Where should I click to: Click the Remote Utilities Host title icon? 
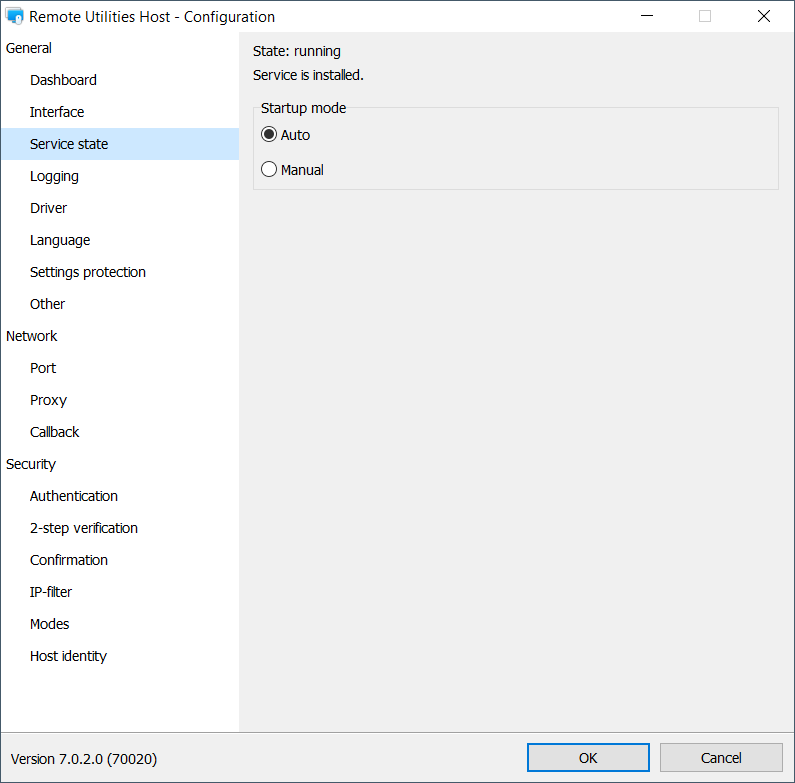14,16
